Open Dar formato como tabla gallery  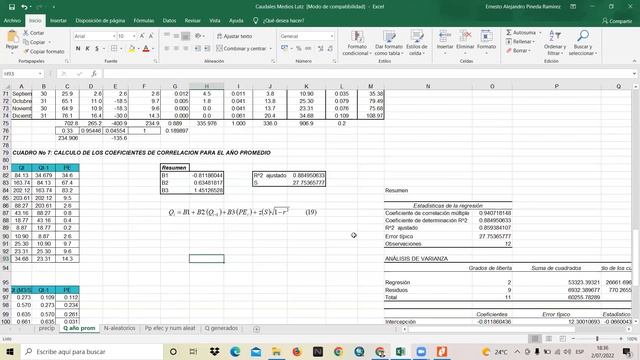(x=389, y=43)
